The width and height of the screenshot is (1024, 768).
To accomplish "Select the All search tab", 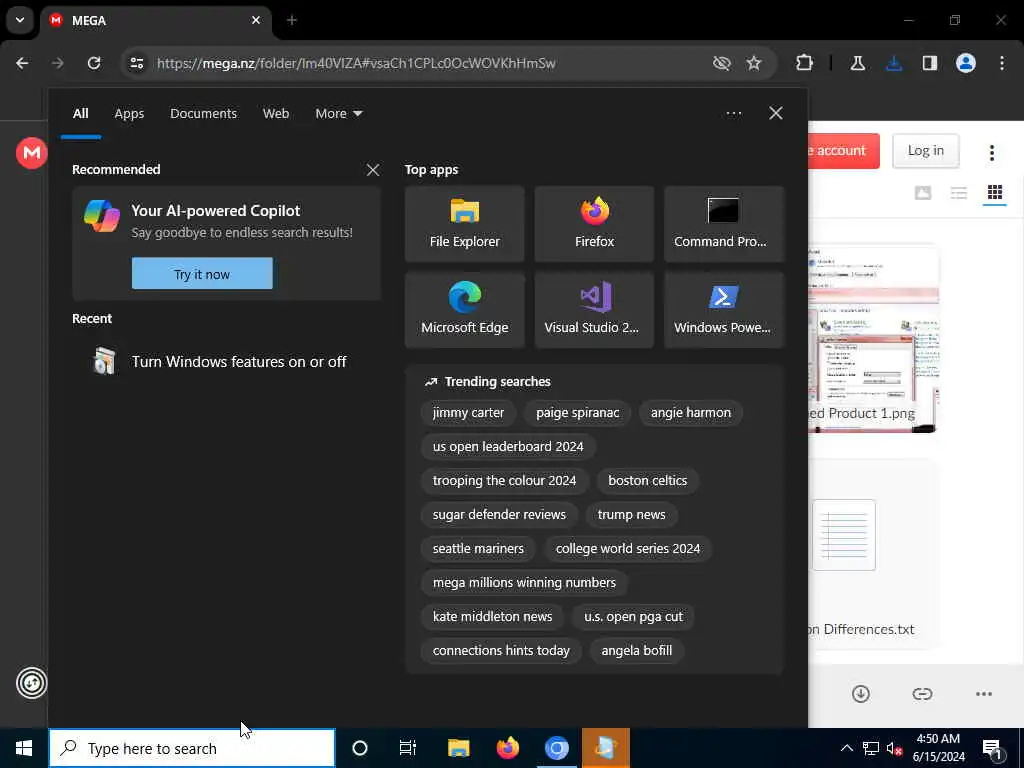I will [x=80, y=114].
